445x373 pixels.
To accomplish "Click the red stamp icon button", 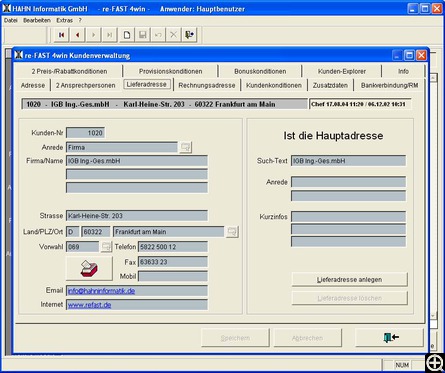I will [89, 268].
